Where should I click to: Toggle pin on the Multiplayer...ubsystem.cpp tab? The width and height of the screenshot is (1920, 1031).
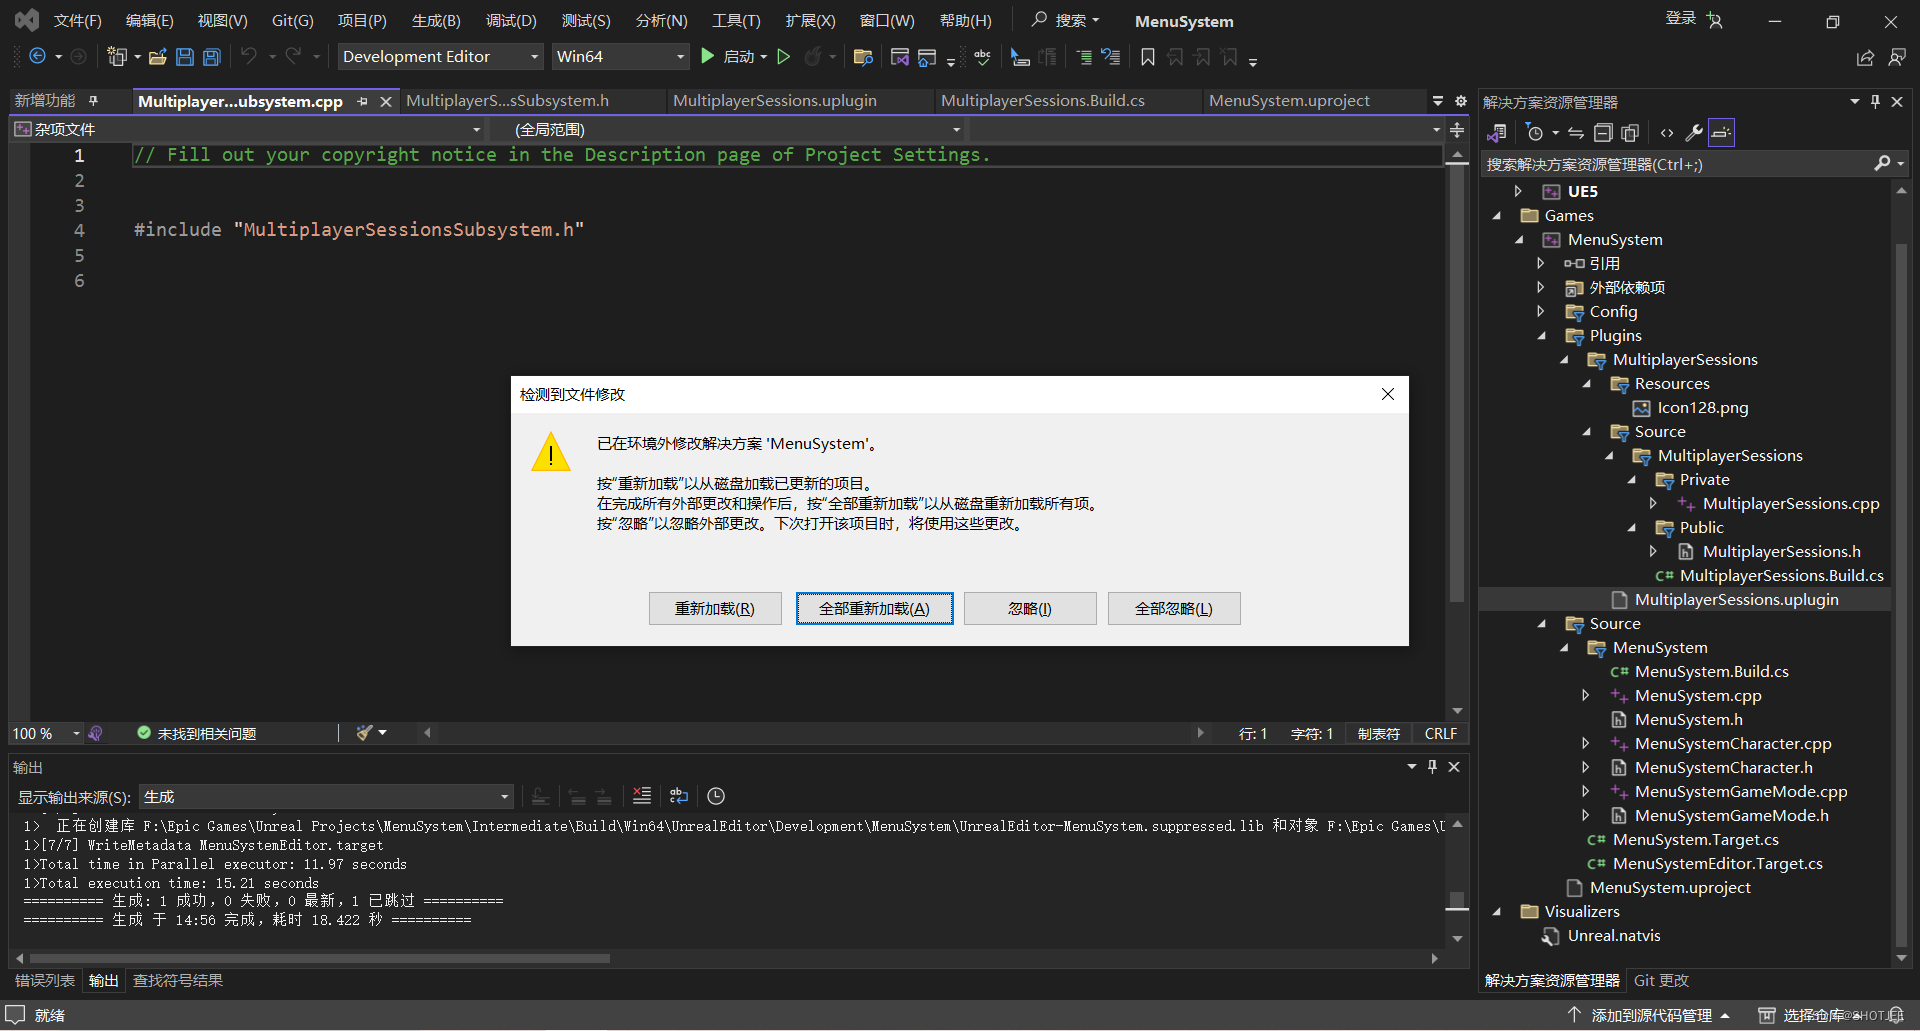point(363,102)
